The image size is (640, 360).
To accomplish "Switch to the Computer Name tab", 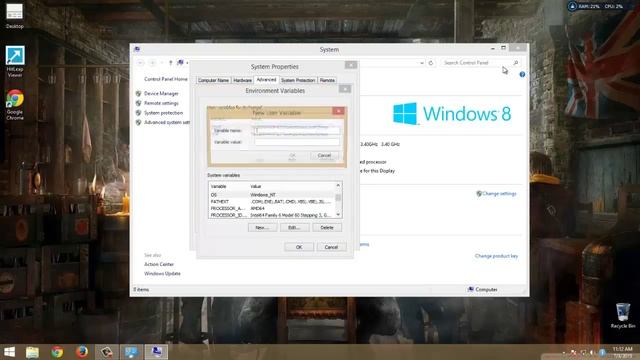I will (213, 80).
